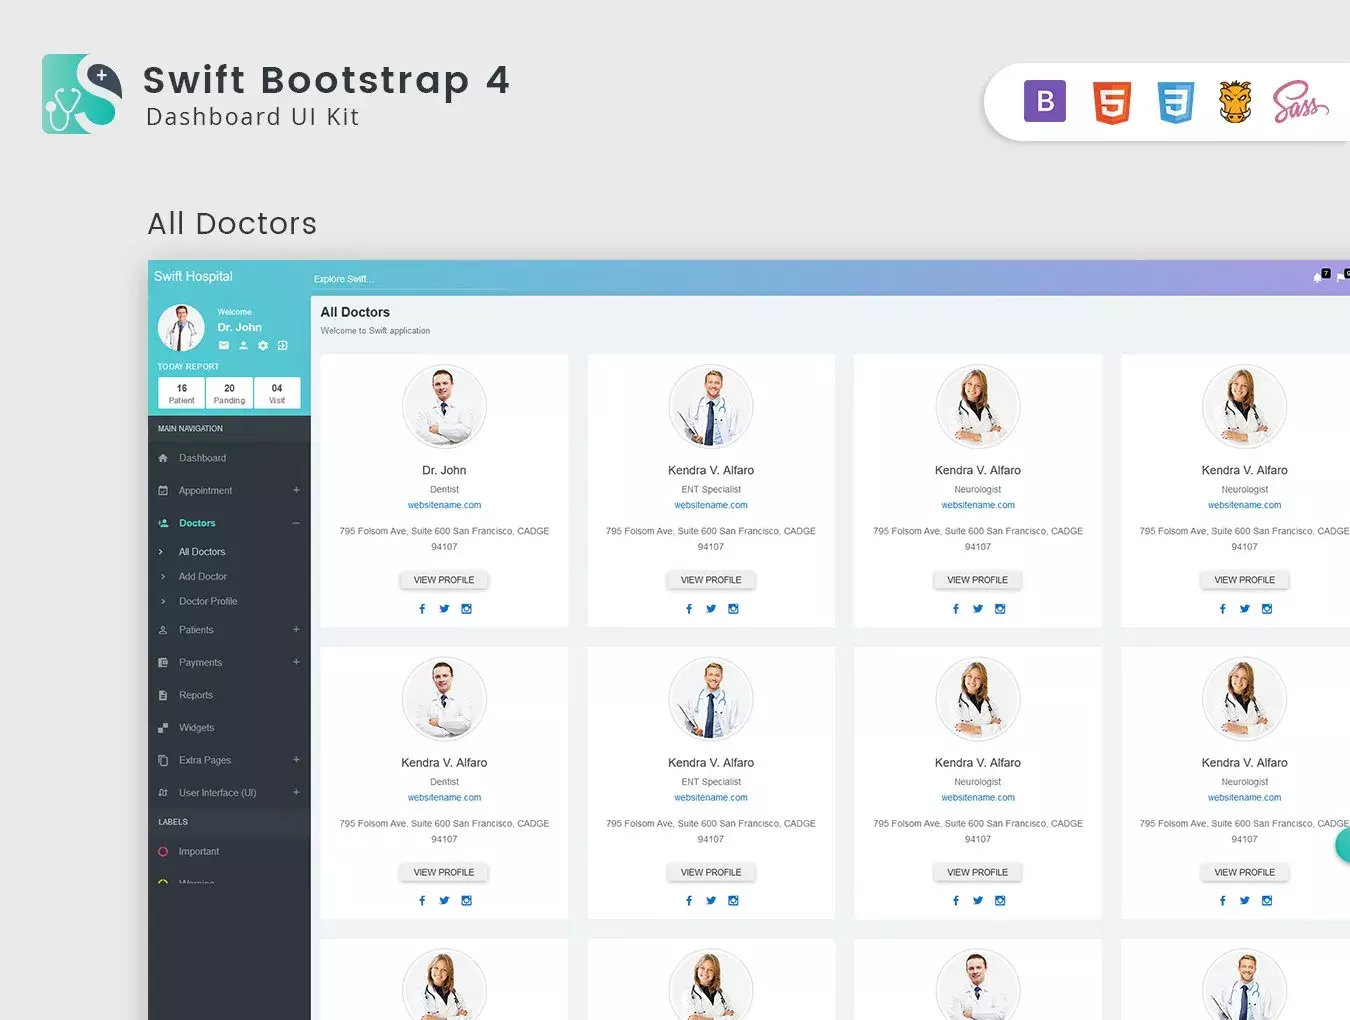Viewport: 1350px width, 1020px height.
Task: Open Twitter icon on Dr. John's card
Action: click(x=444, y=608)
